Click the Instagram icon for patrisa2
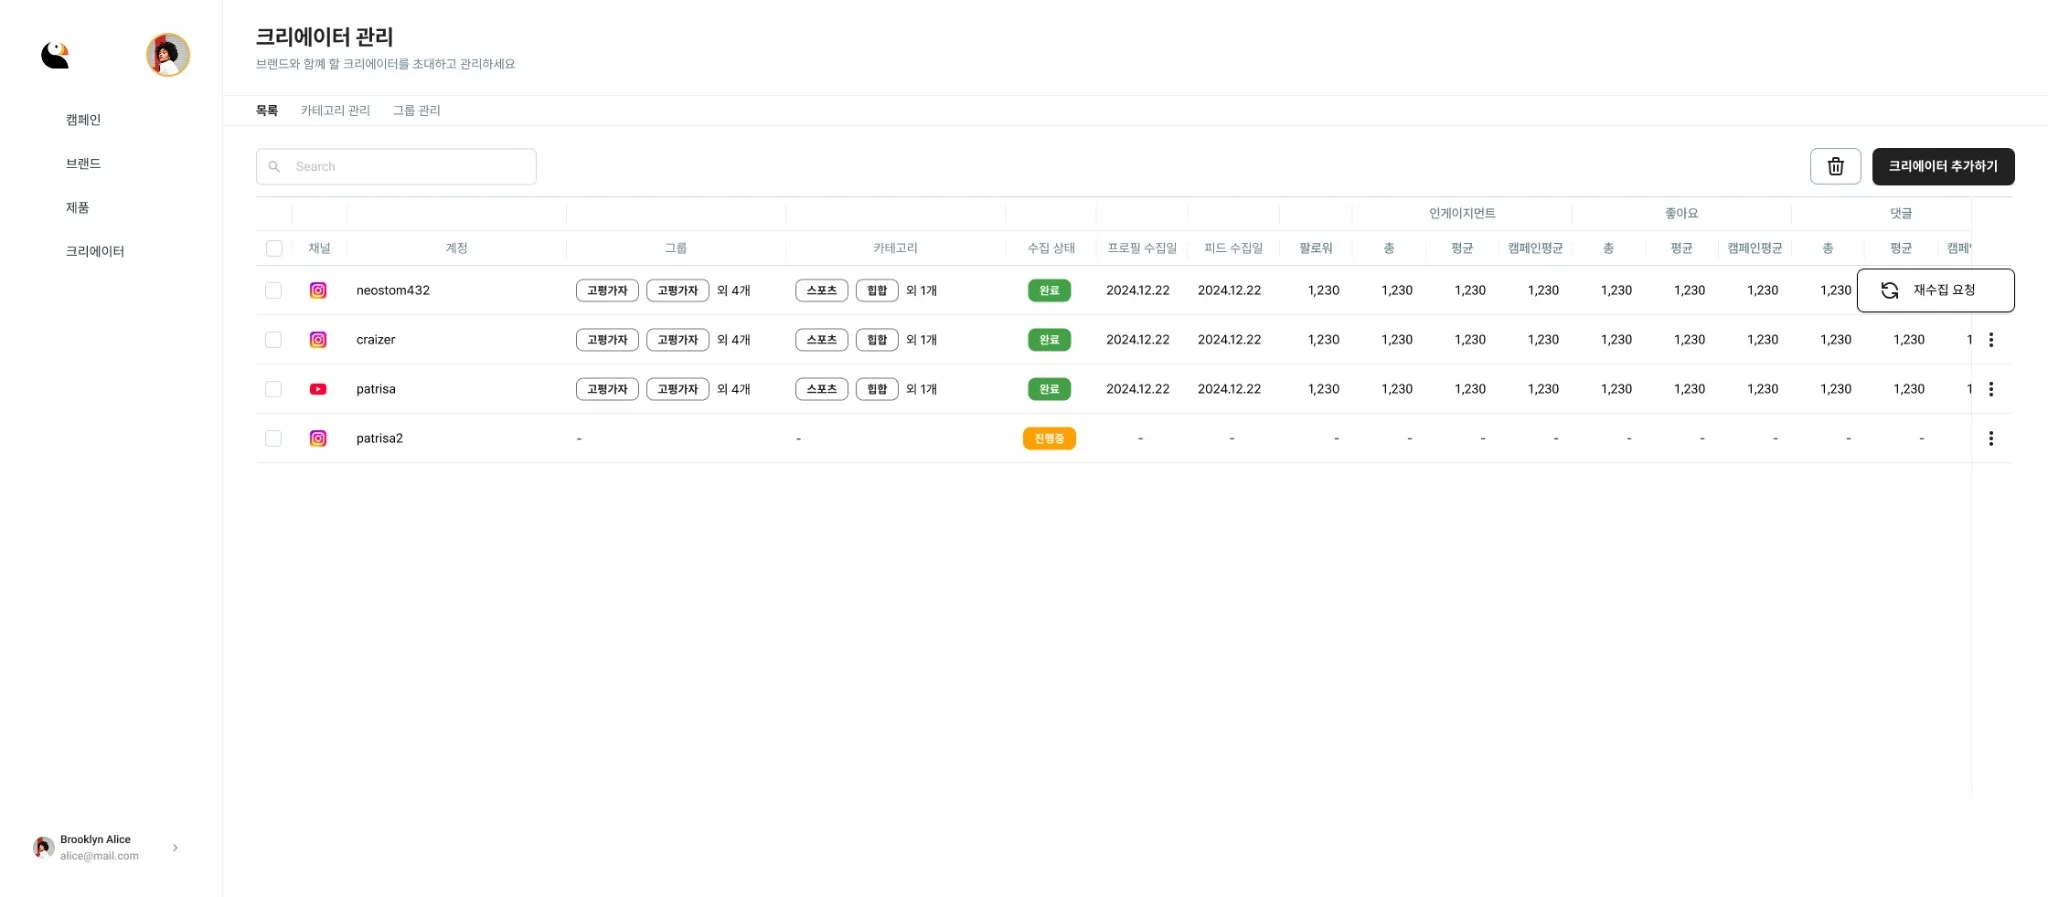This screenshot has height=897, width=2048. 318,438
